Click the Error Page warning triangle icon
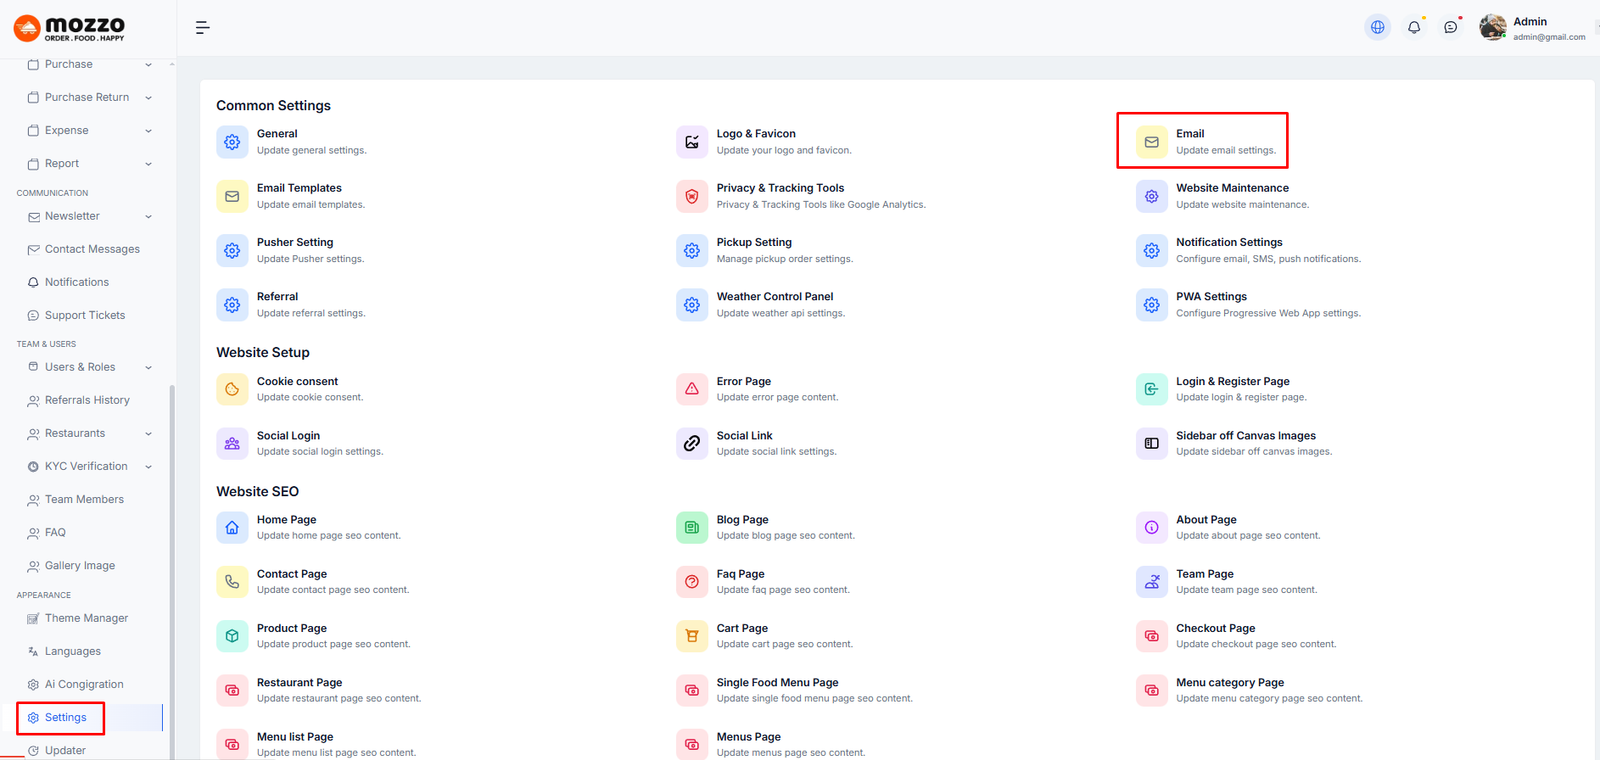 coord(692,389)
